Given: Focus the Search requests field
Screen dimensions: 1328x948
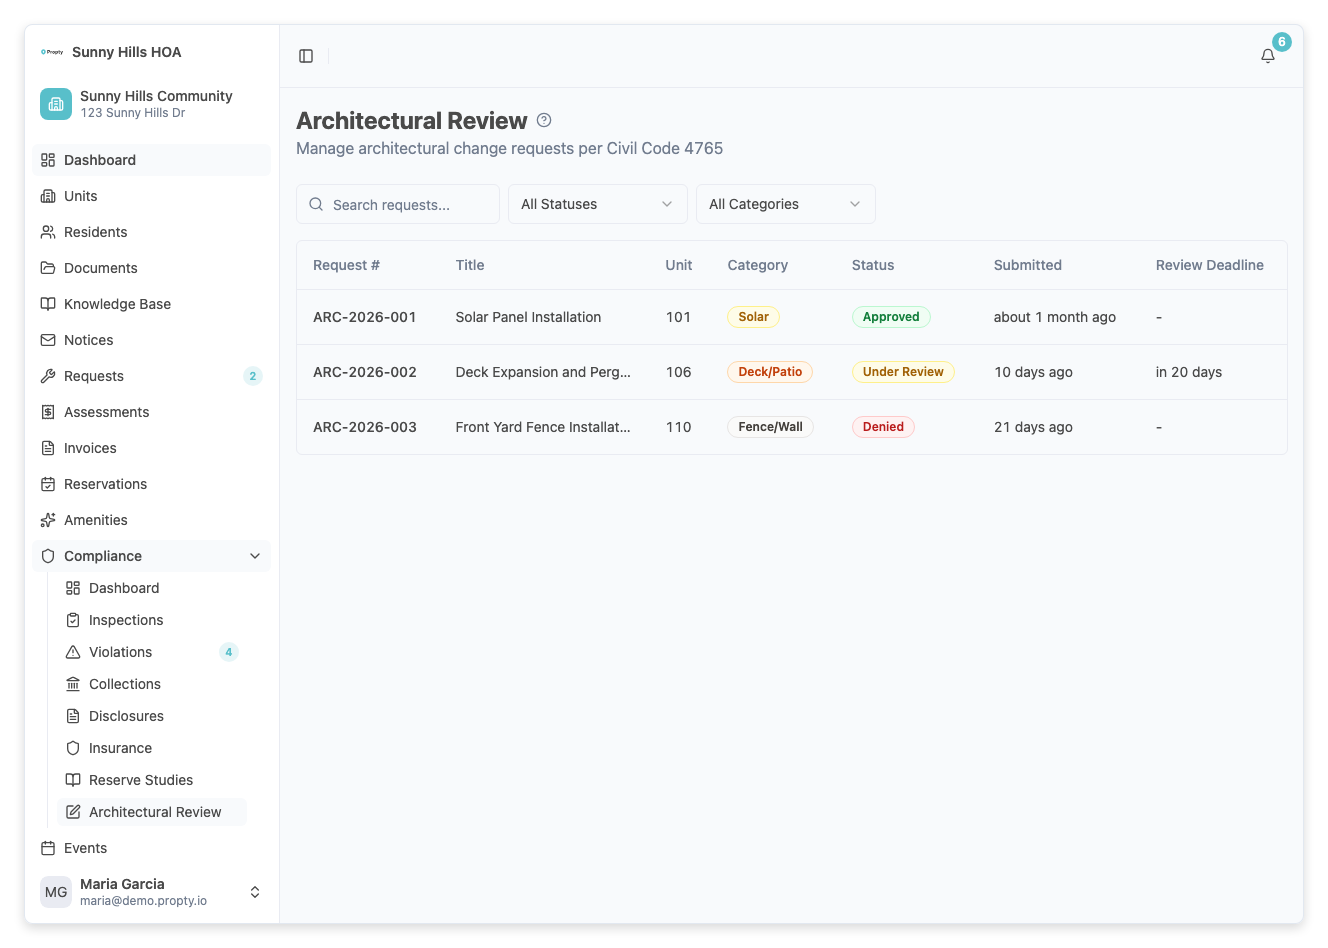Looking at the screenshot, I should coord(410,205).
